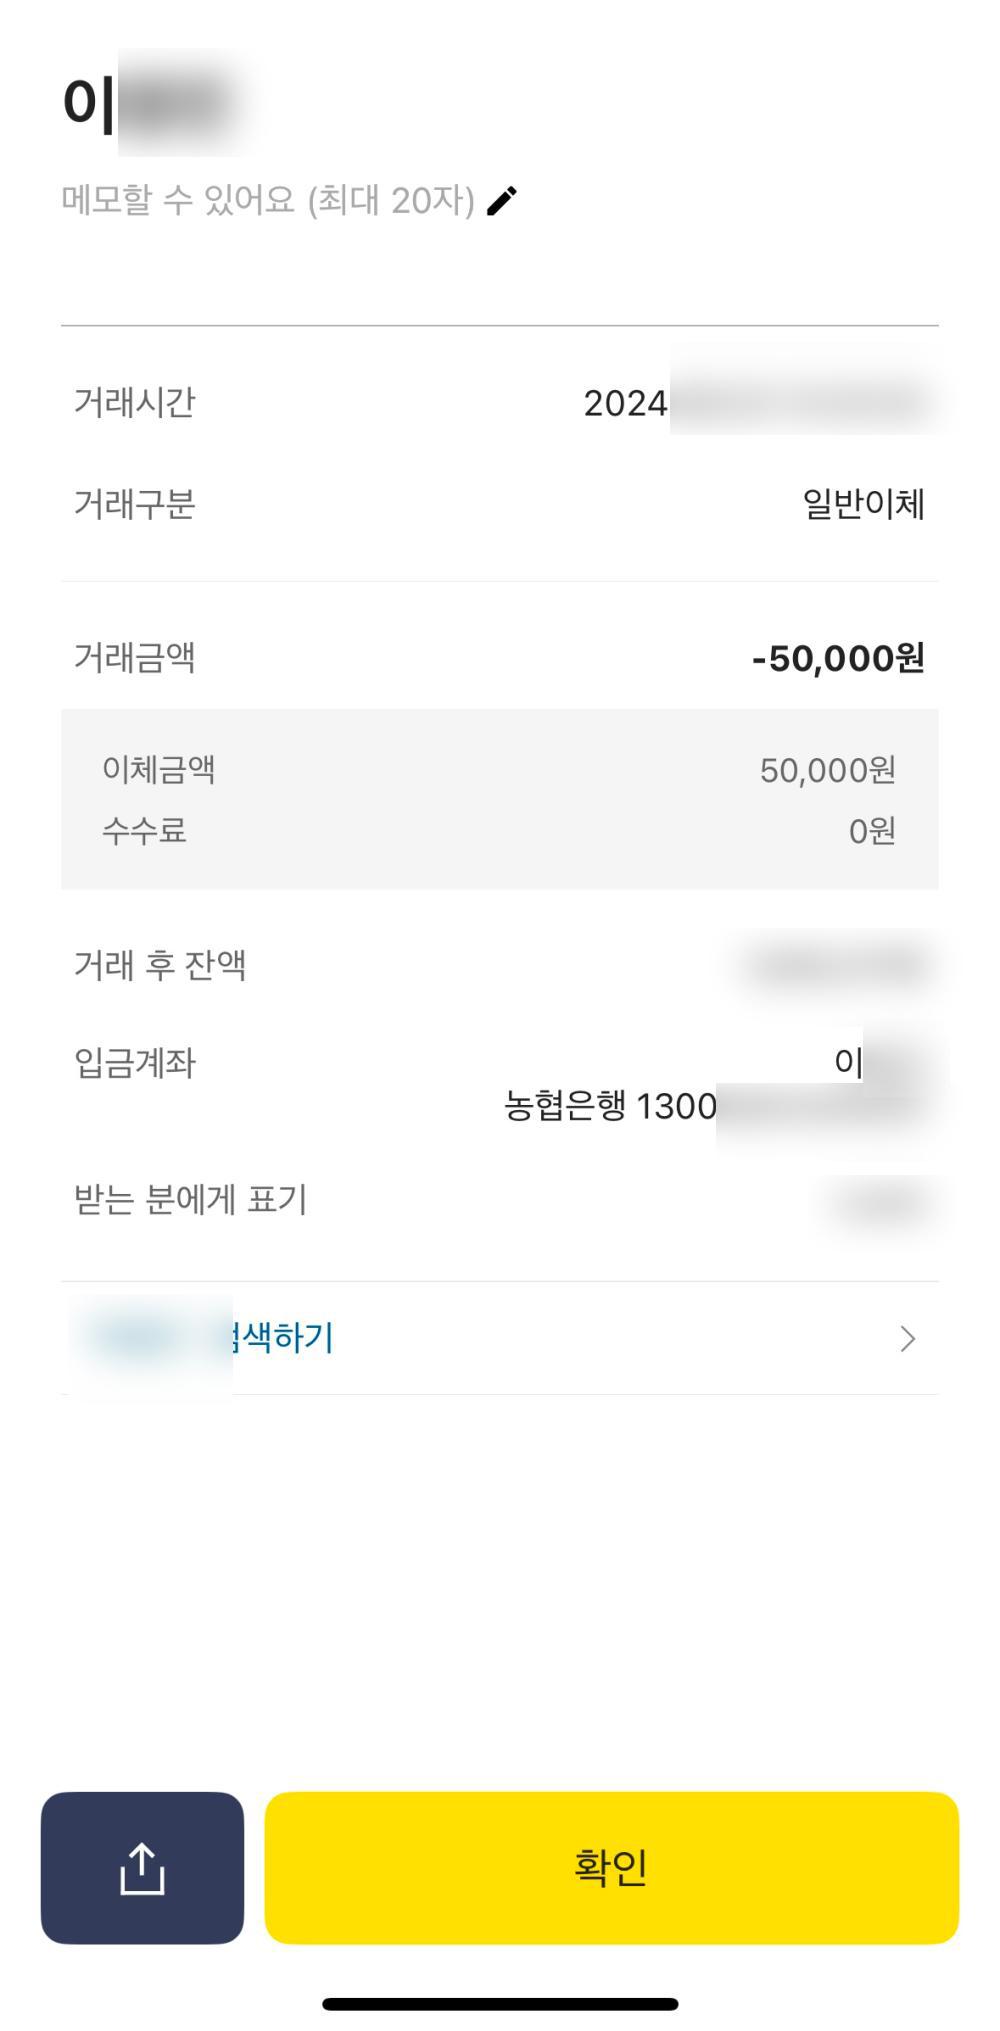The width and height of the screenshot is (1000, 2031).
Task: Tap the bold -50,000원 transaction amount
Action: coord(838,658)
